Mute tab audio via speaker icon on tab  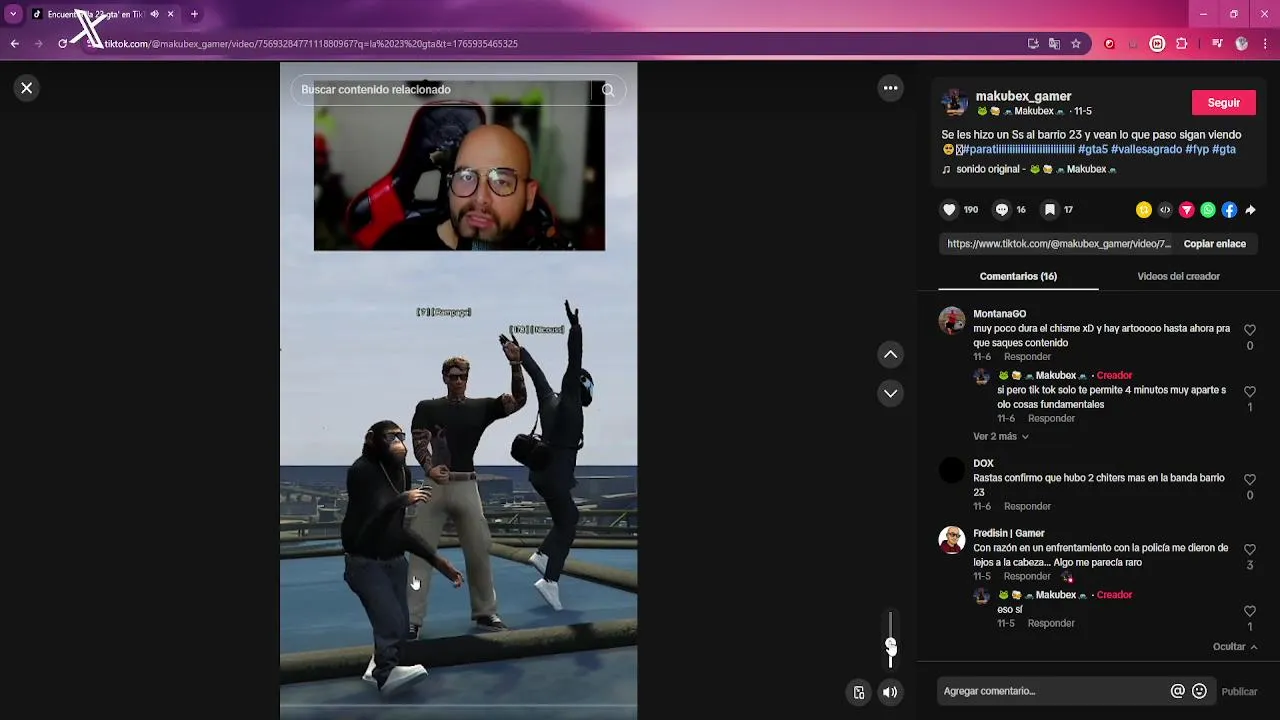point(154,14)
